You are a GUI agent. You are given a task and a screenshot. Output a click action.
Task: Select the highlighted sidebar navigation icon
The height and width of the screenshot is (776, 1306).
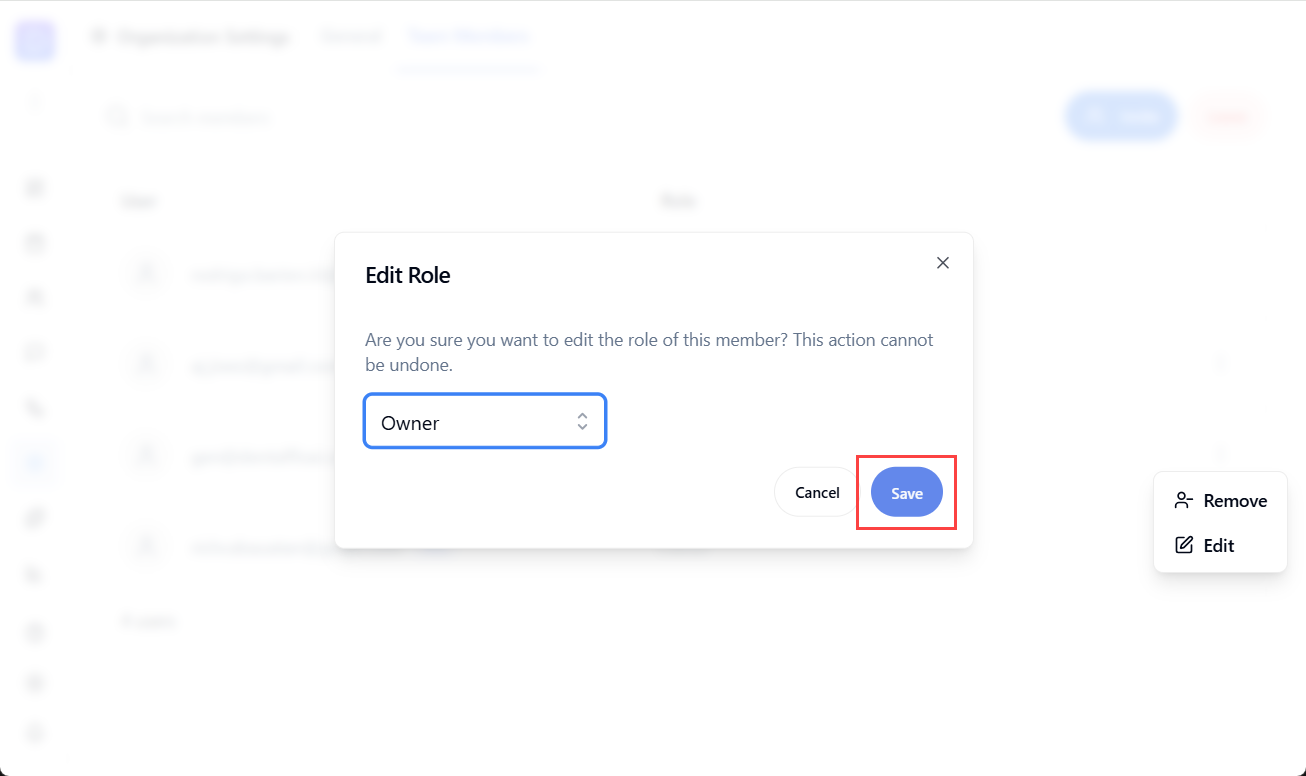34,462
